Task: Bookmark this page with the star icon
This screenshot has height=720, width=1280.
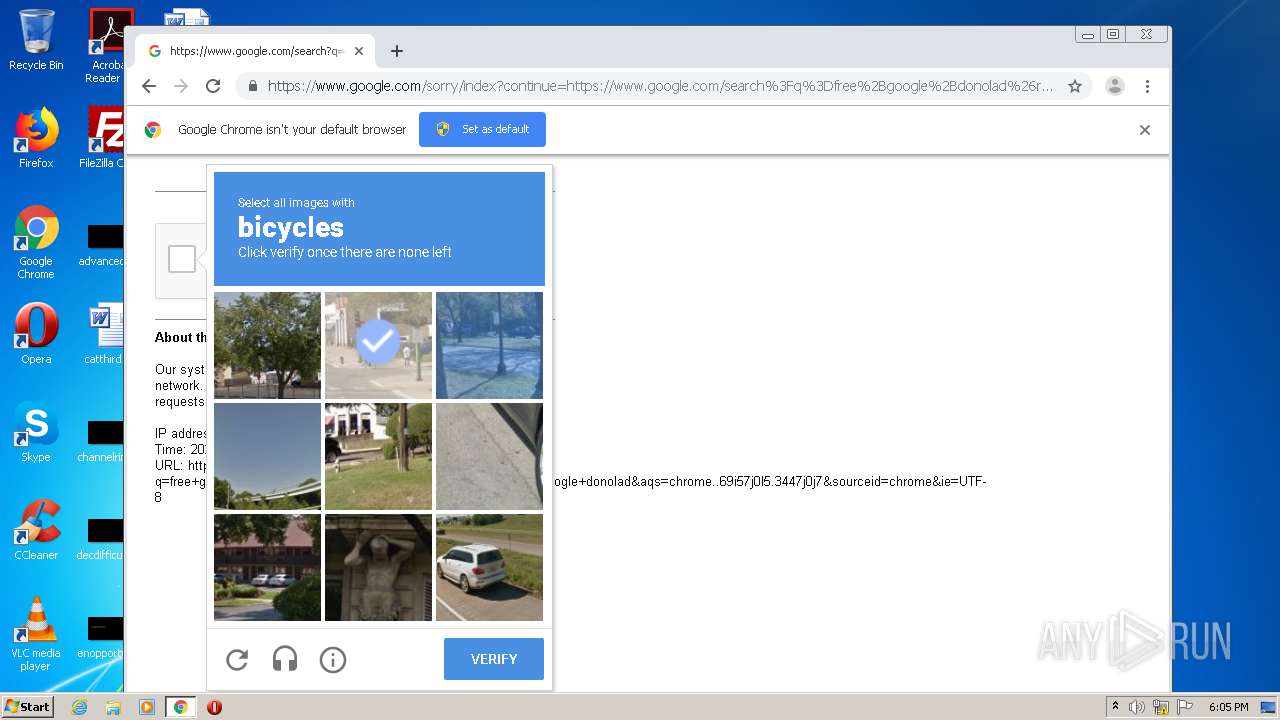Action: click(1075, 86)
